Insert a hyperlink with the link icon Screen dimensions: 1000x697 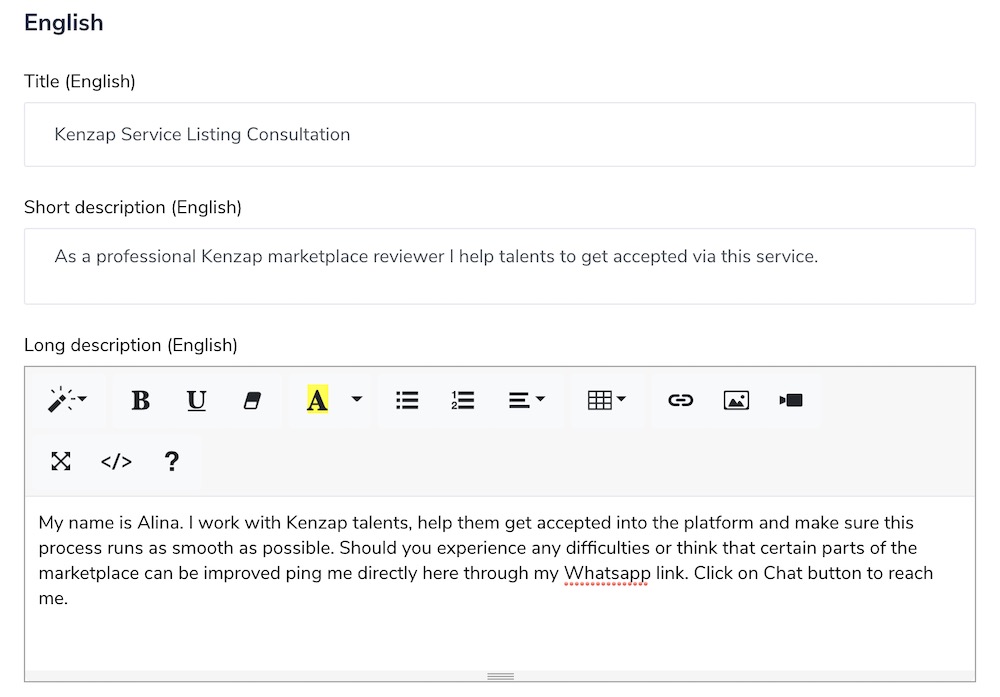[x=680, y=400]
